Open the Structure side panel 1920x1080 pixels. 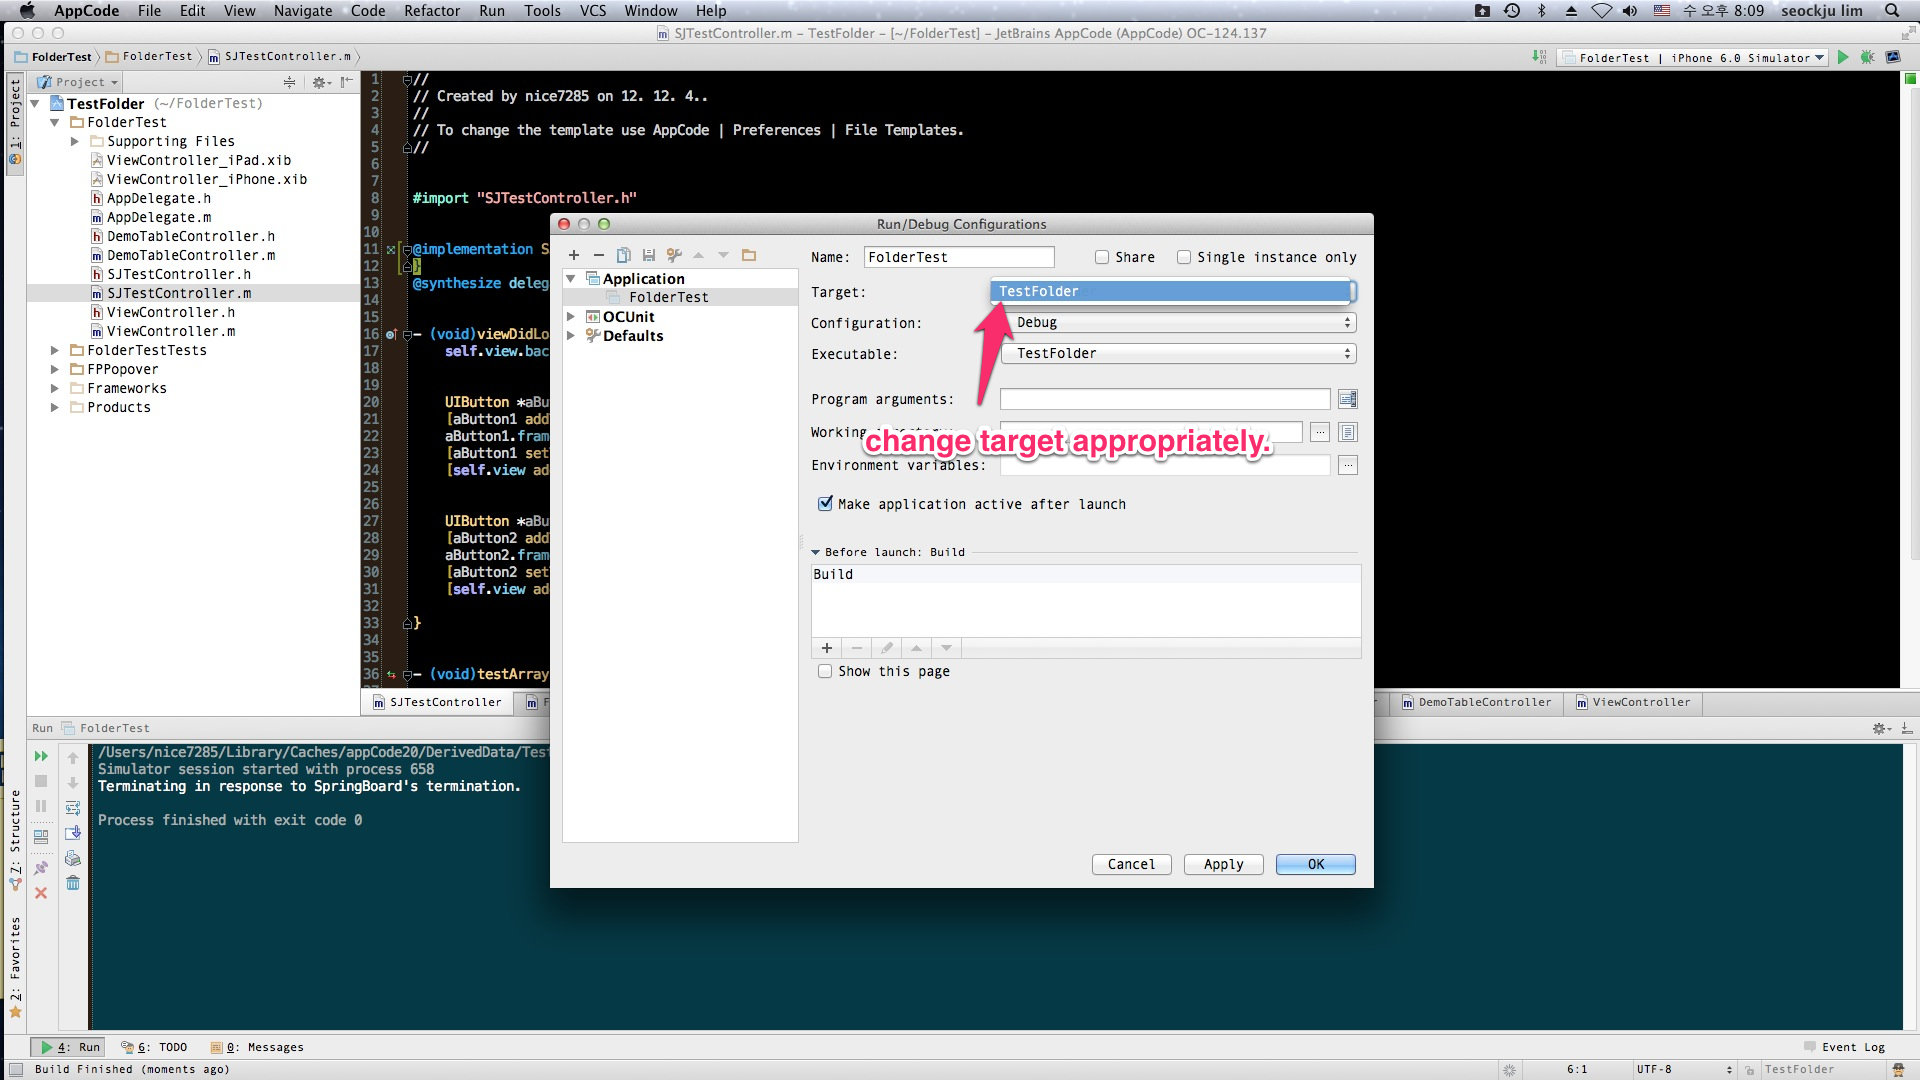coord(15,838)
